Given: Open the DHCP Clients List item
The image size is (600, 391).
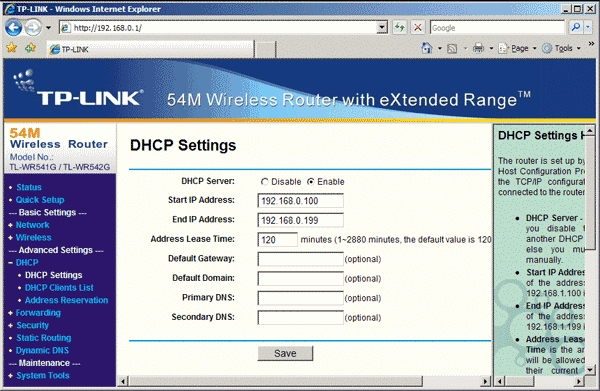Looking at the screenshot, I should pos(59,288).
